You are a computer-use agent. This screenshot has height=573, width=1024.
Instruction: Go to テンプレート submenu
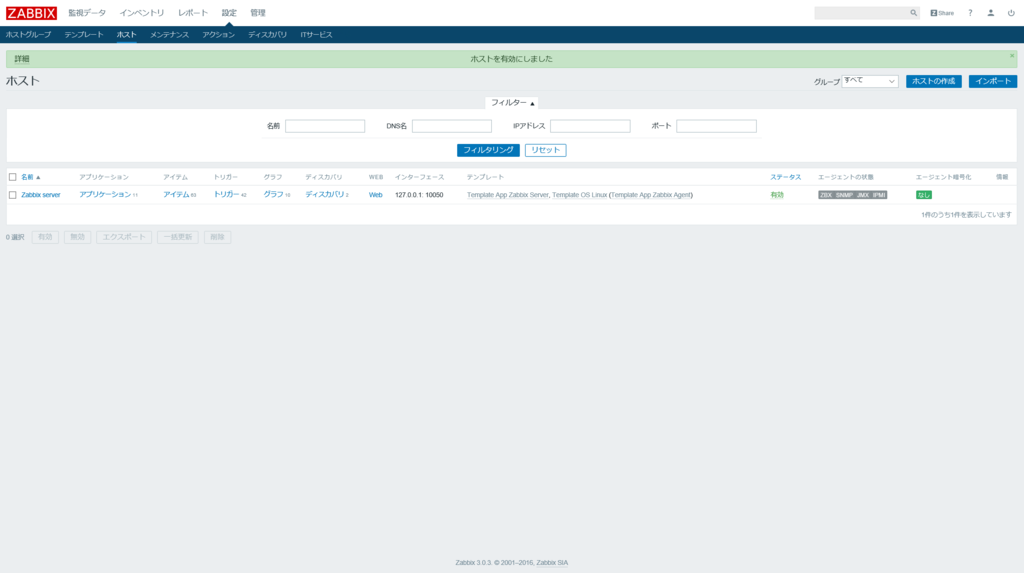pos(84,35)
